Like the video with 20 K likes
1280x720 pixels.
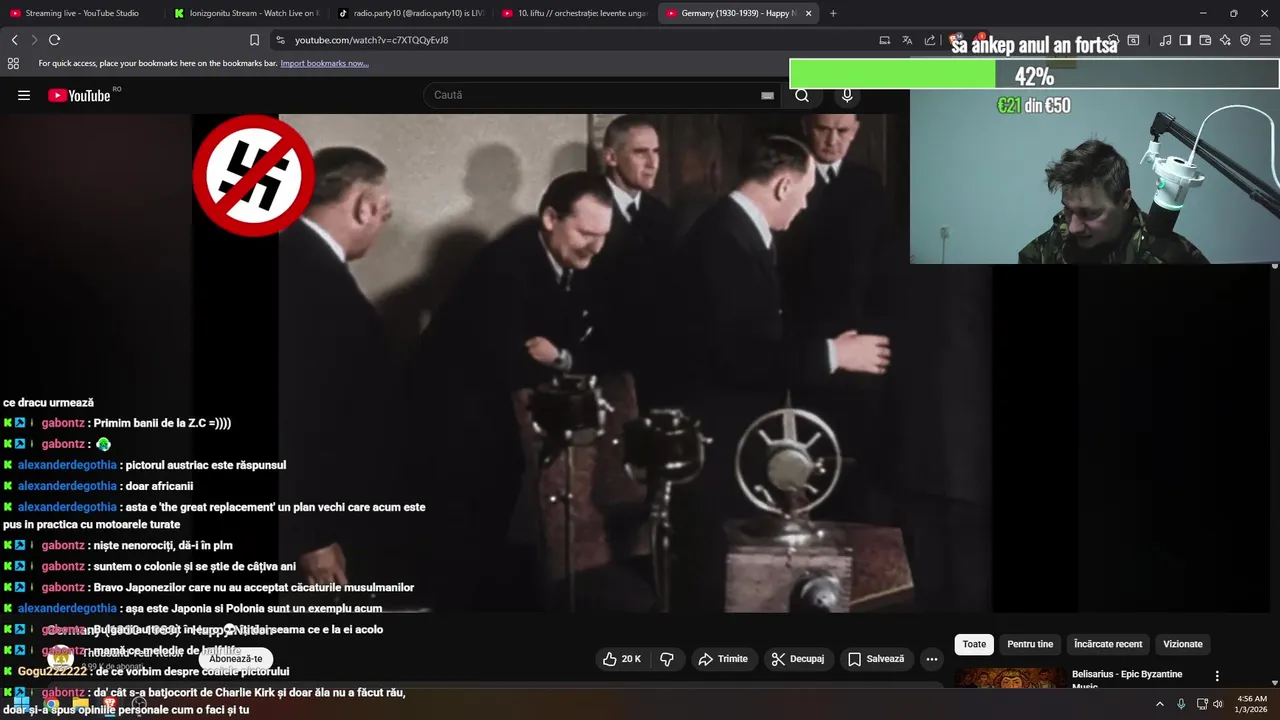click(621, 659)
